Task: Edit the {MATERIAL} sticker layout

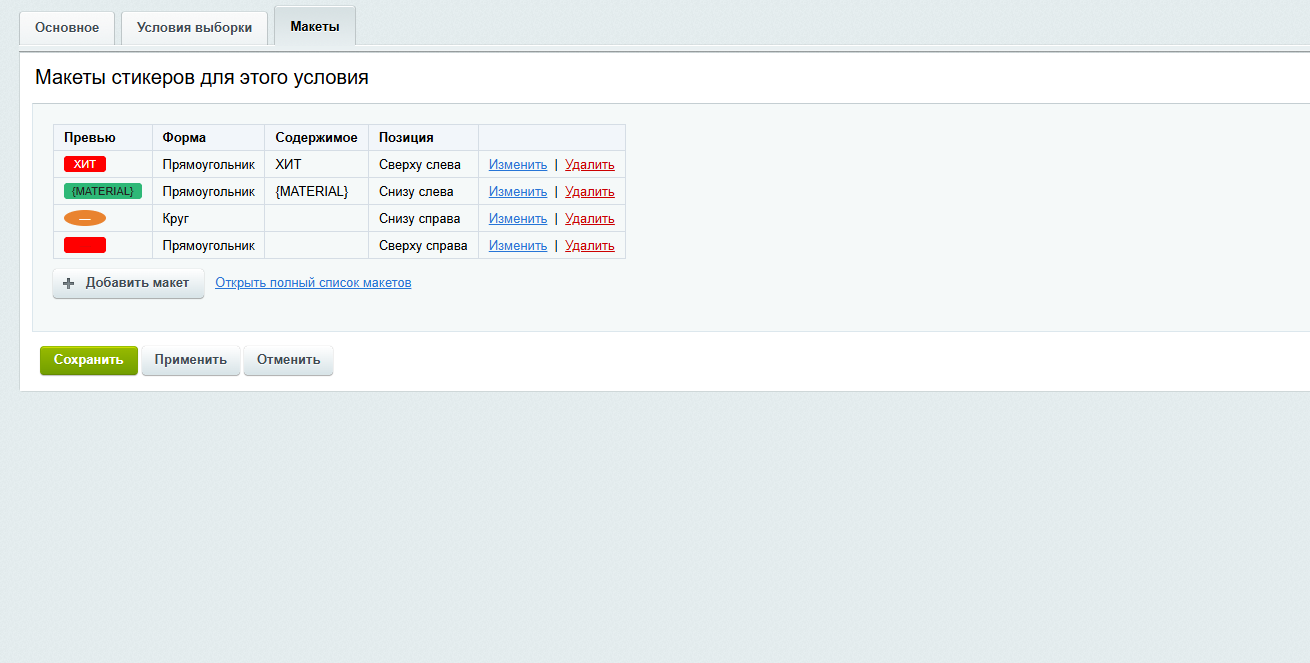Action: [518, 192]
